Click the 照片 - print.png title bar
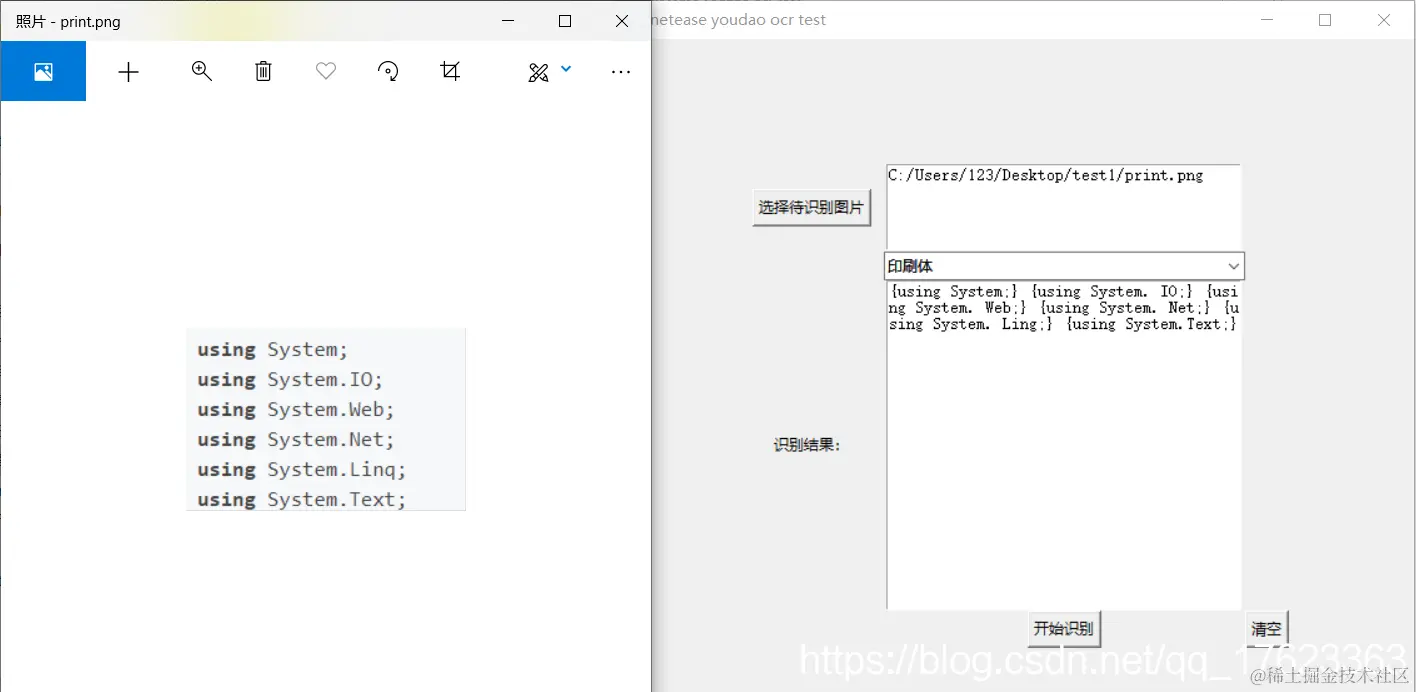1416x692 pixels. [x=200, y=20]
